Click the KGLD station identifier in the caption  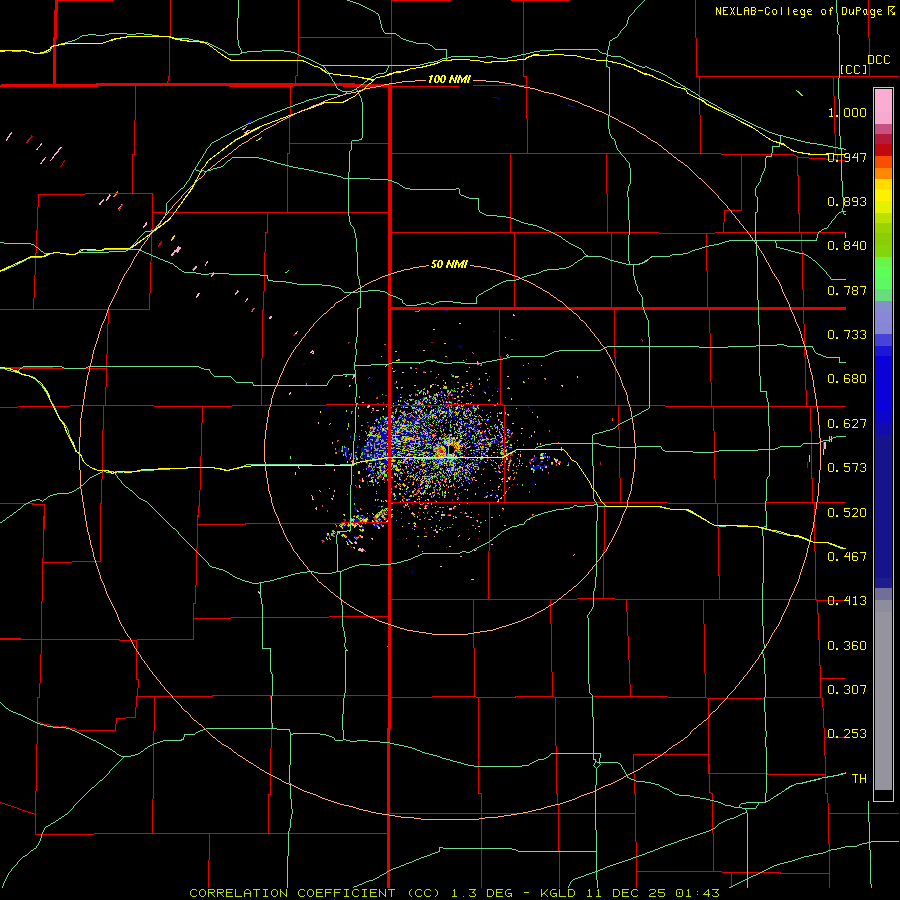[x=560, y=893]
